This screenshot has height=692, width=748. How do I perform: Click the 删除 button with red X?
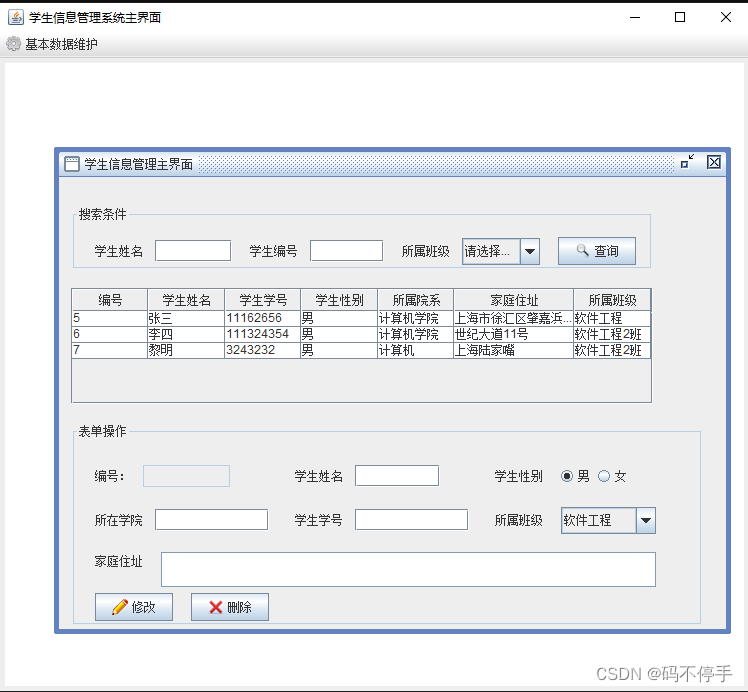pyautogui.click(x=230, y=607)
